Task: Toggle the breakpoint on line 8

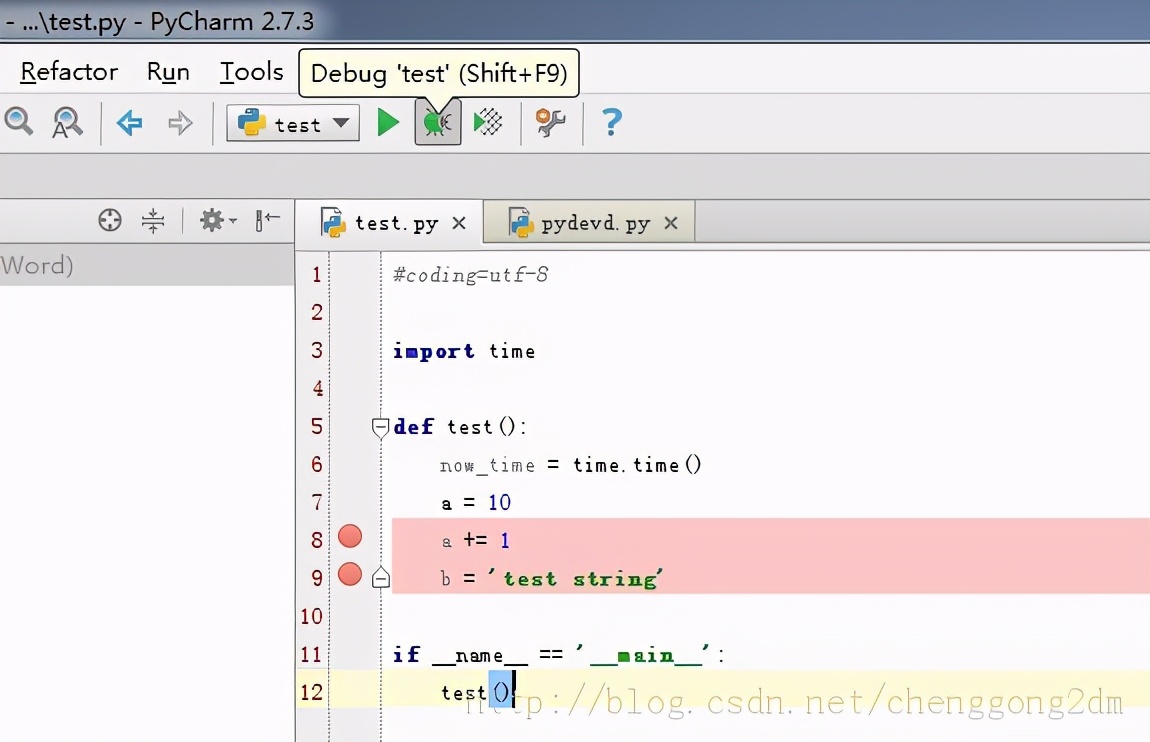Action: tap(349, 537)
